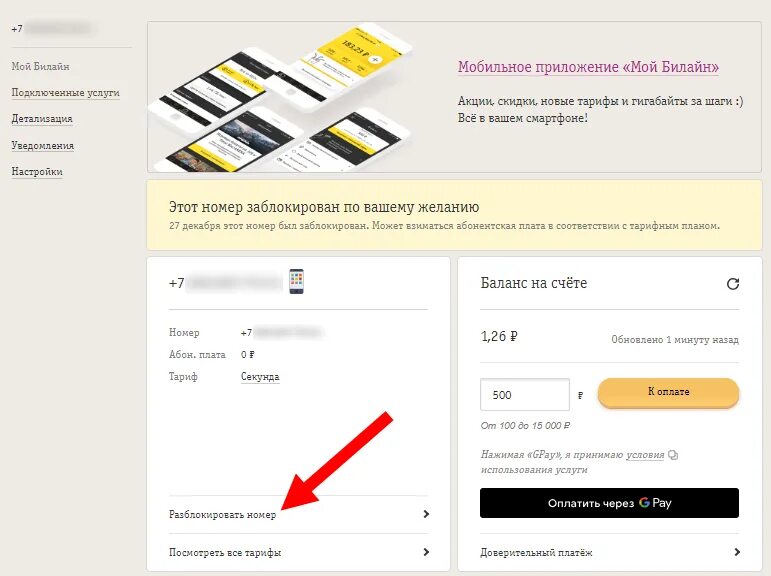
Task: Pay with Оплатить через G Pay button
Action: tap(609, 503)
